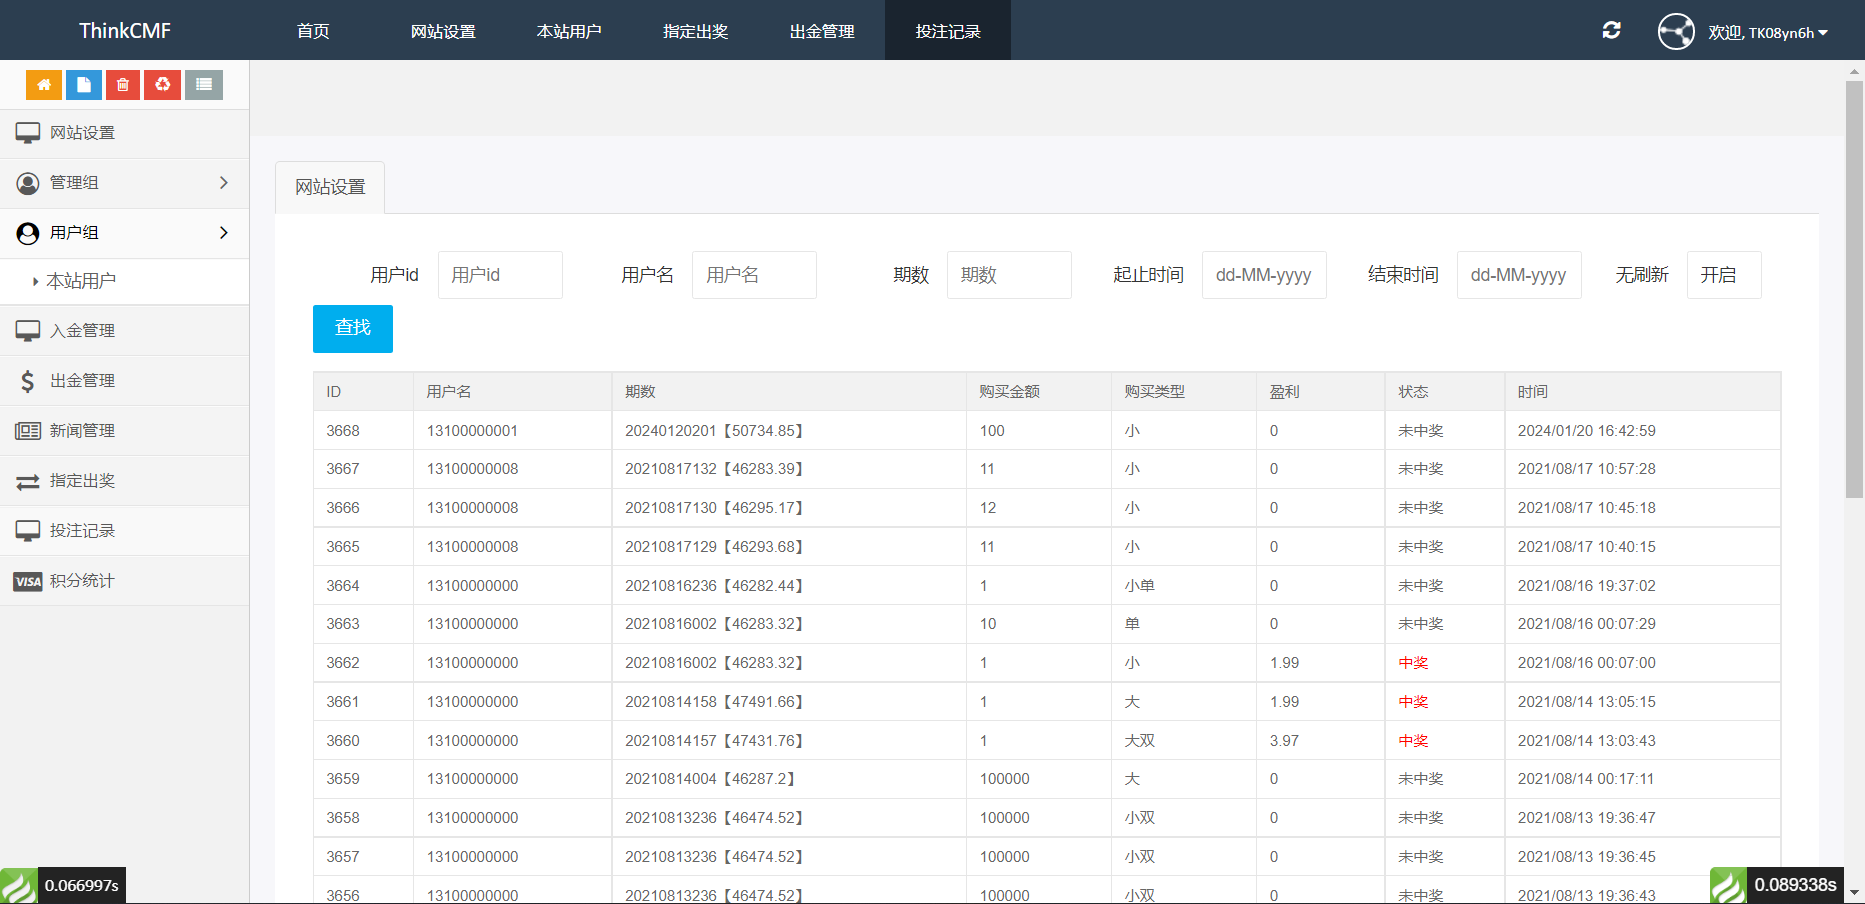Viewport: 1865px width, 904px height.
Task: Click monitor icon beside 入金管理
Action: coord(28,331)
